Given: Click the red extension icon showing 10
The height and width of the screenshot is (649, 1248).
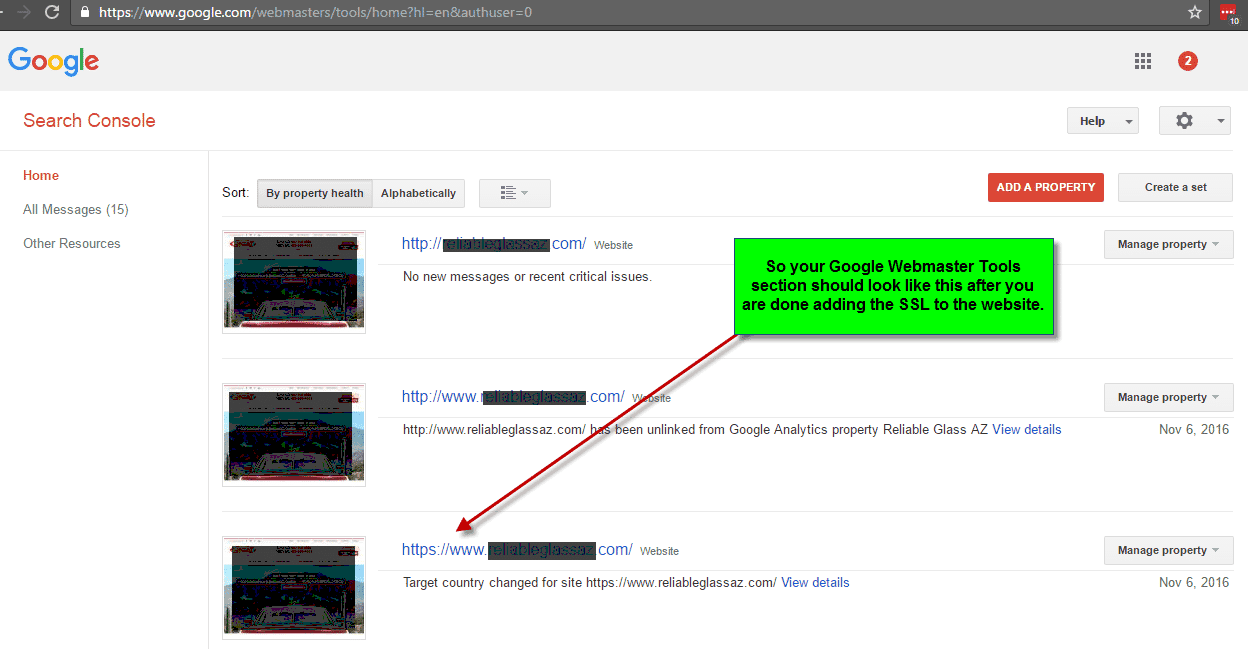Looking at the screenshot, I should click(x=1228, y=13).
